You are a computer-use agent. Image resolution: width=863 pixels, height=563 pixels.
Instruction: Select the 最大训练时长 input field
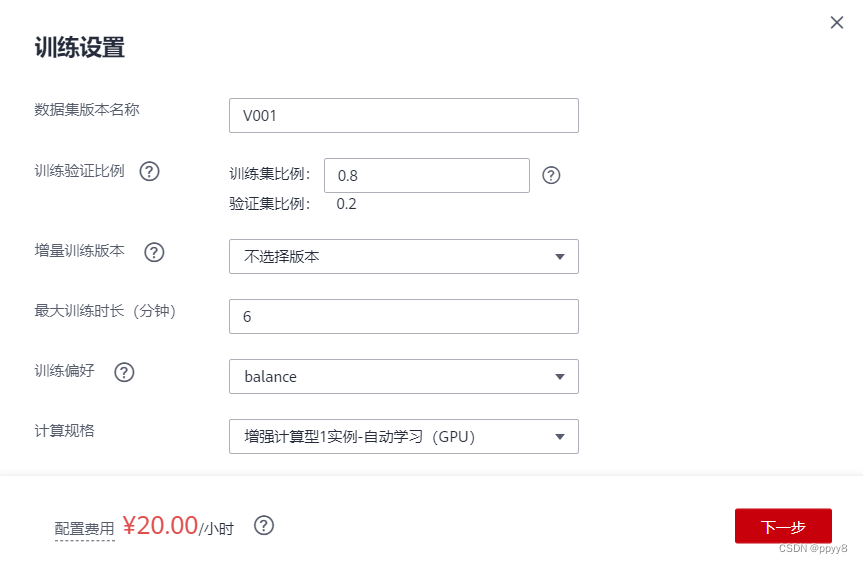pyautogui.click(x=403, y=316)
